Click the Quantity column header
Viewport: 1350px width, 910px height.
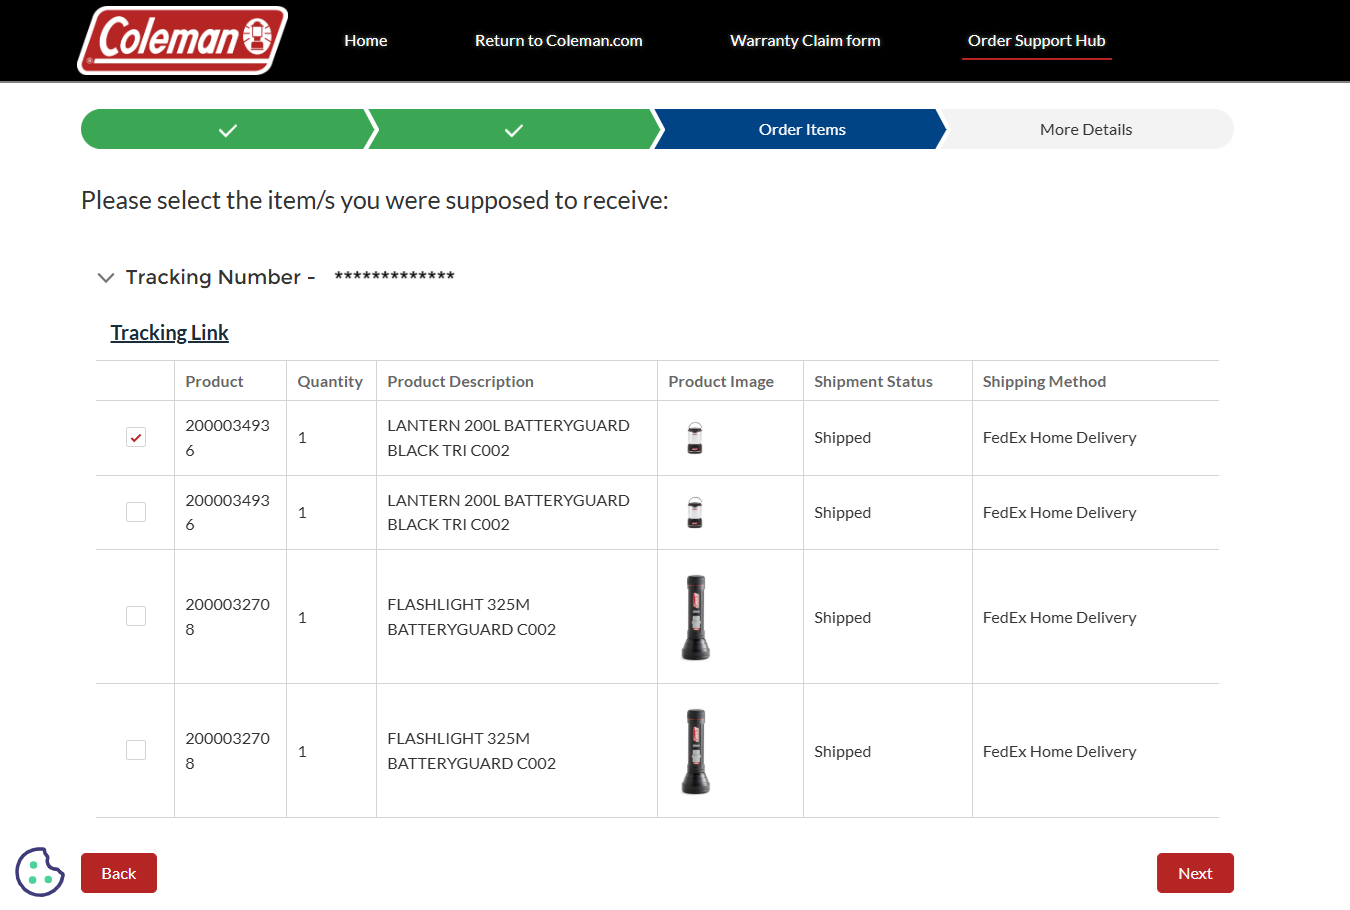330,381
